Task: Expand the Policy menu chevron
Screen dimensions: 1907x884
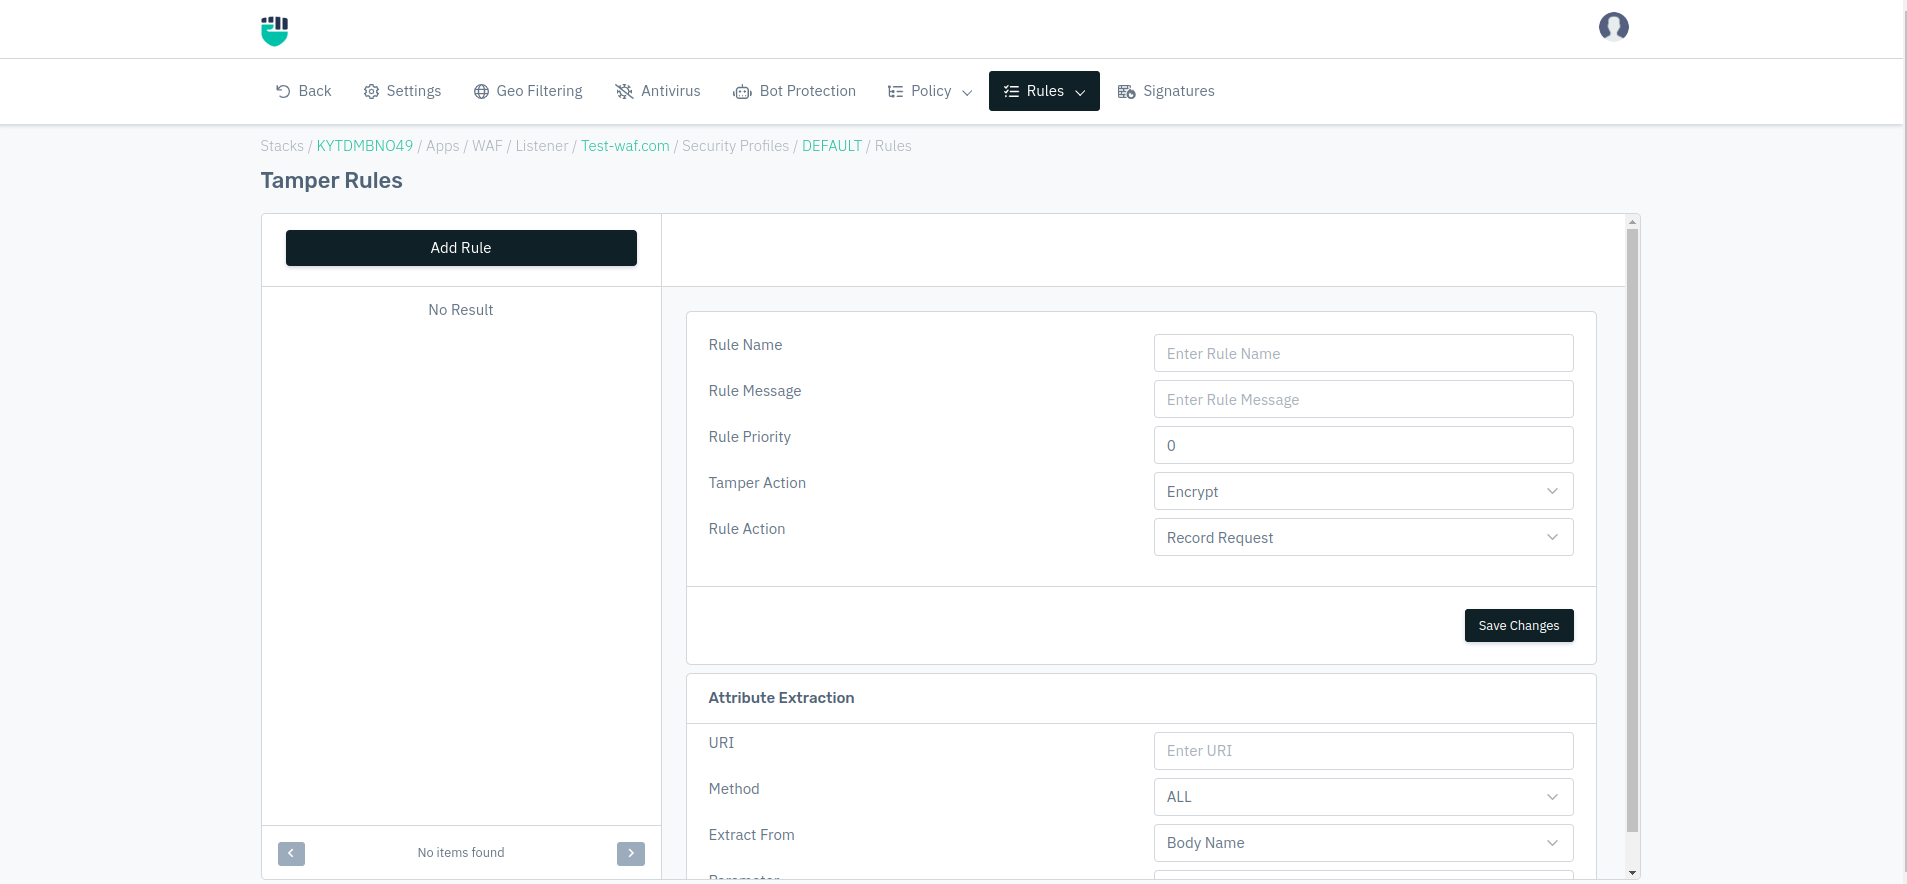Action: tap(967, 92)
